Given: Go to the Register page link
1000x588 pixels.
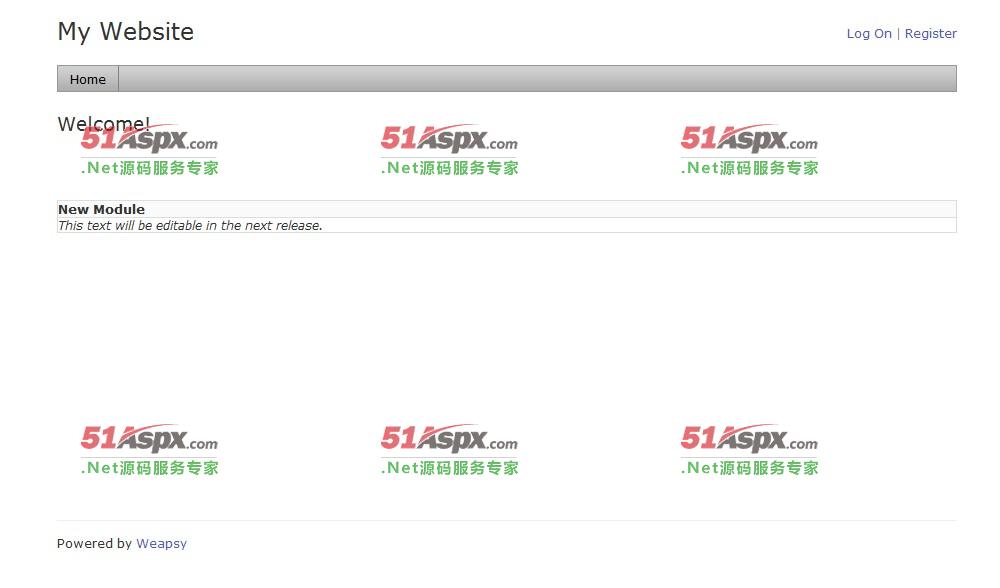Looking at the screenshot, I should pos(930,34).
